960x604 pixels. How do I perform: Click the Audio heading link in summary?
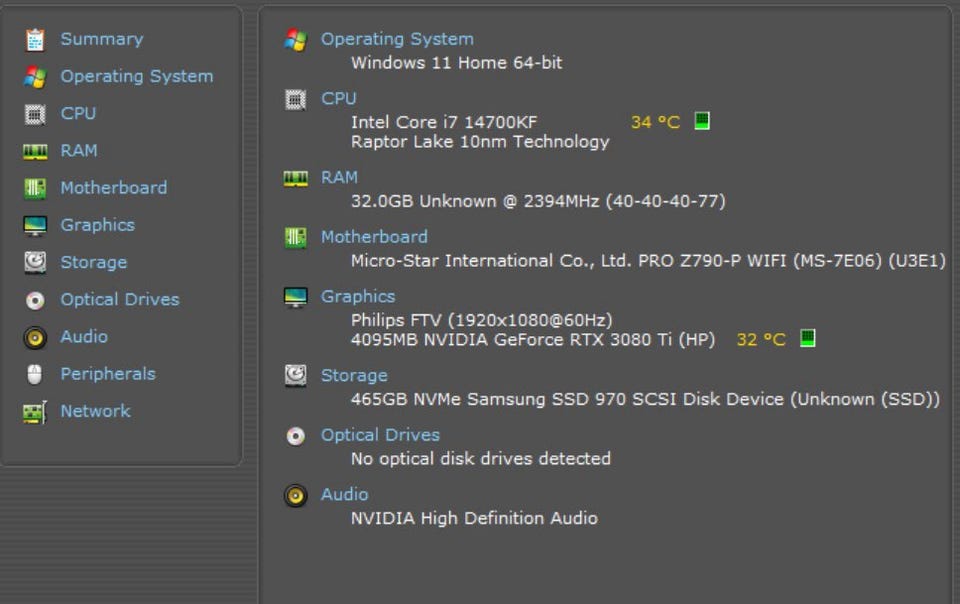pyautogui.click(x=344, y=494)
